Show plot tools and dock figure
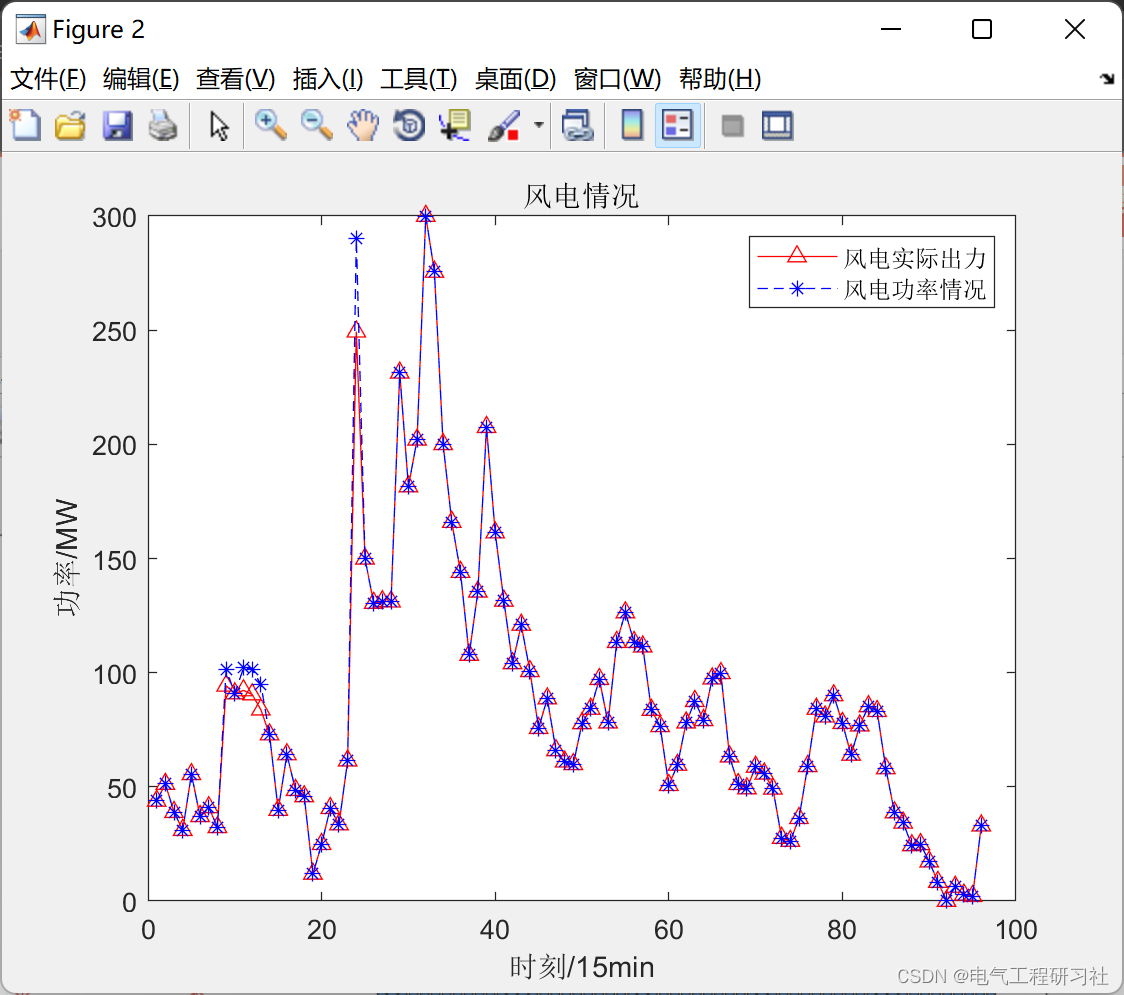Image resolution: width=1124 pixels, height=995 pixels. coord(777,125)
